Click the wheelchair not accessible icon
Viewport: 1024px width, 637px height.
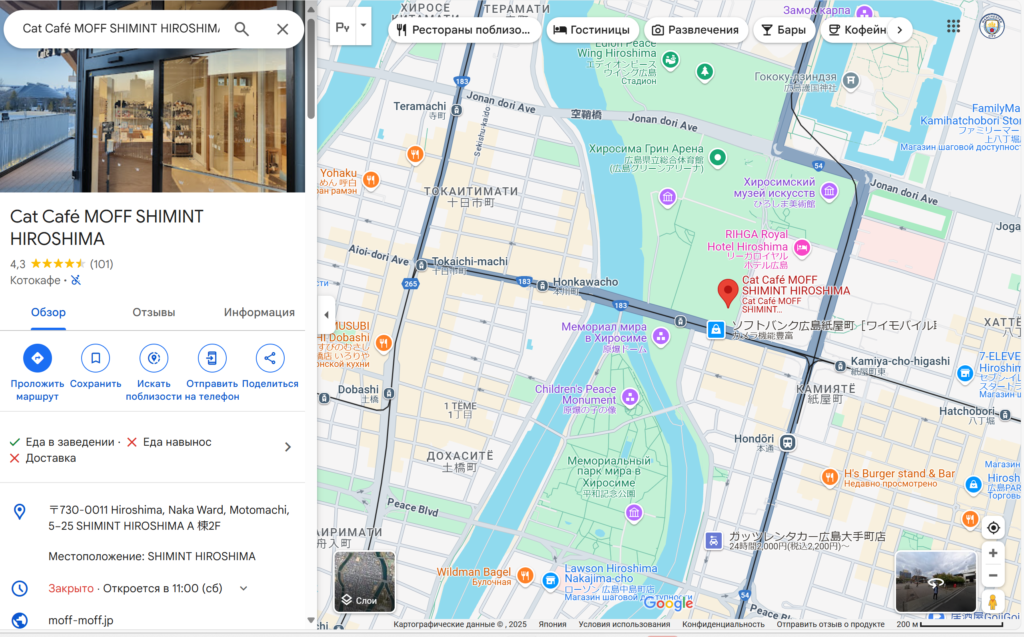76,280
